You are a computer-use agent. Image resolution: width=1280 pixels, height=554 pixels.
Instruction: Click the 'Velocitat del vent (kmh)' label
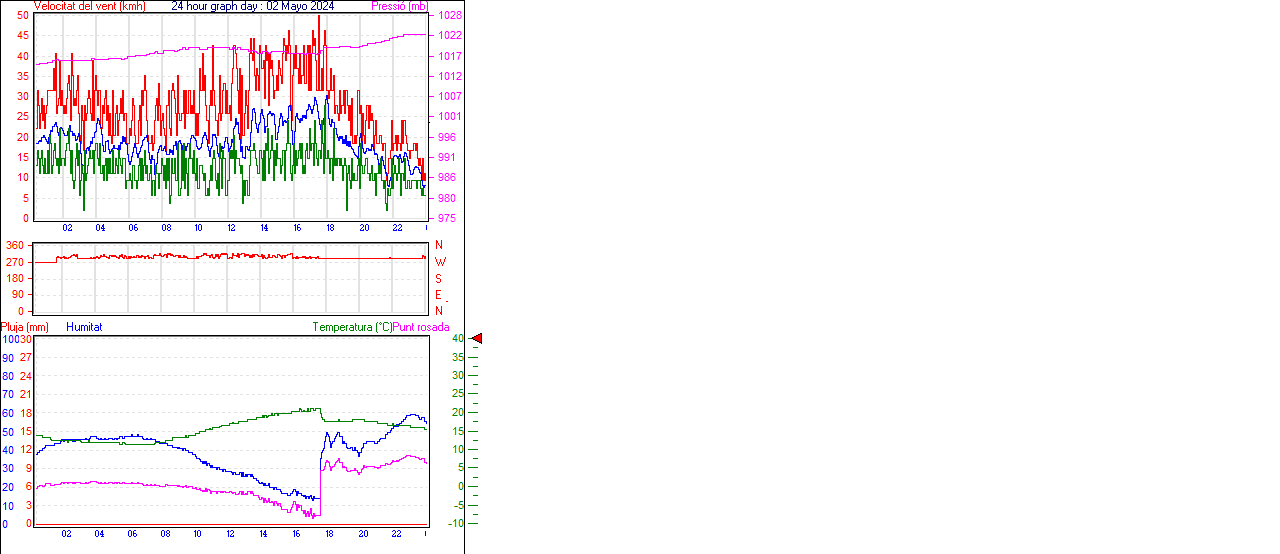pyautogui.click(x=89, y=6)
